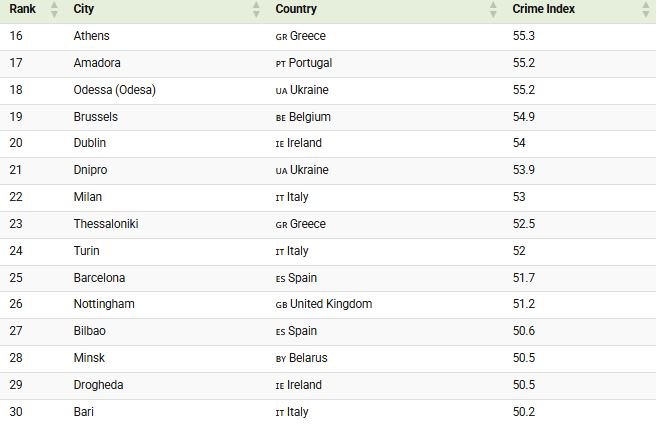Click the GR Greece country code in Athens row

coord(280,37)
